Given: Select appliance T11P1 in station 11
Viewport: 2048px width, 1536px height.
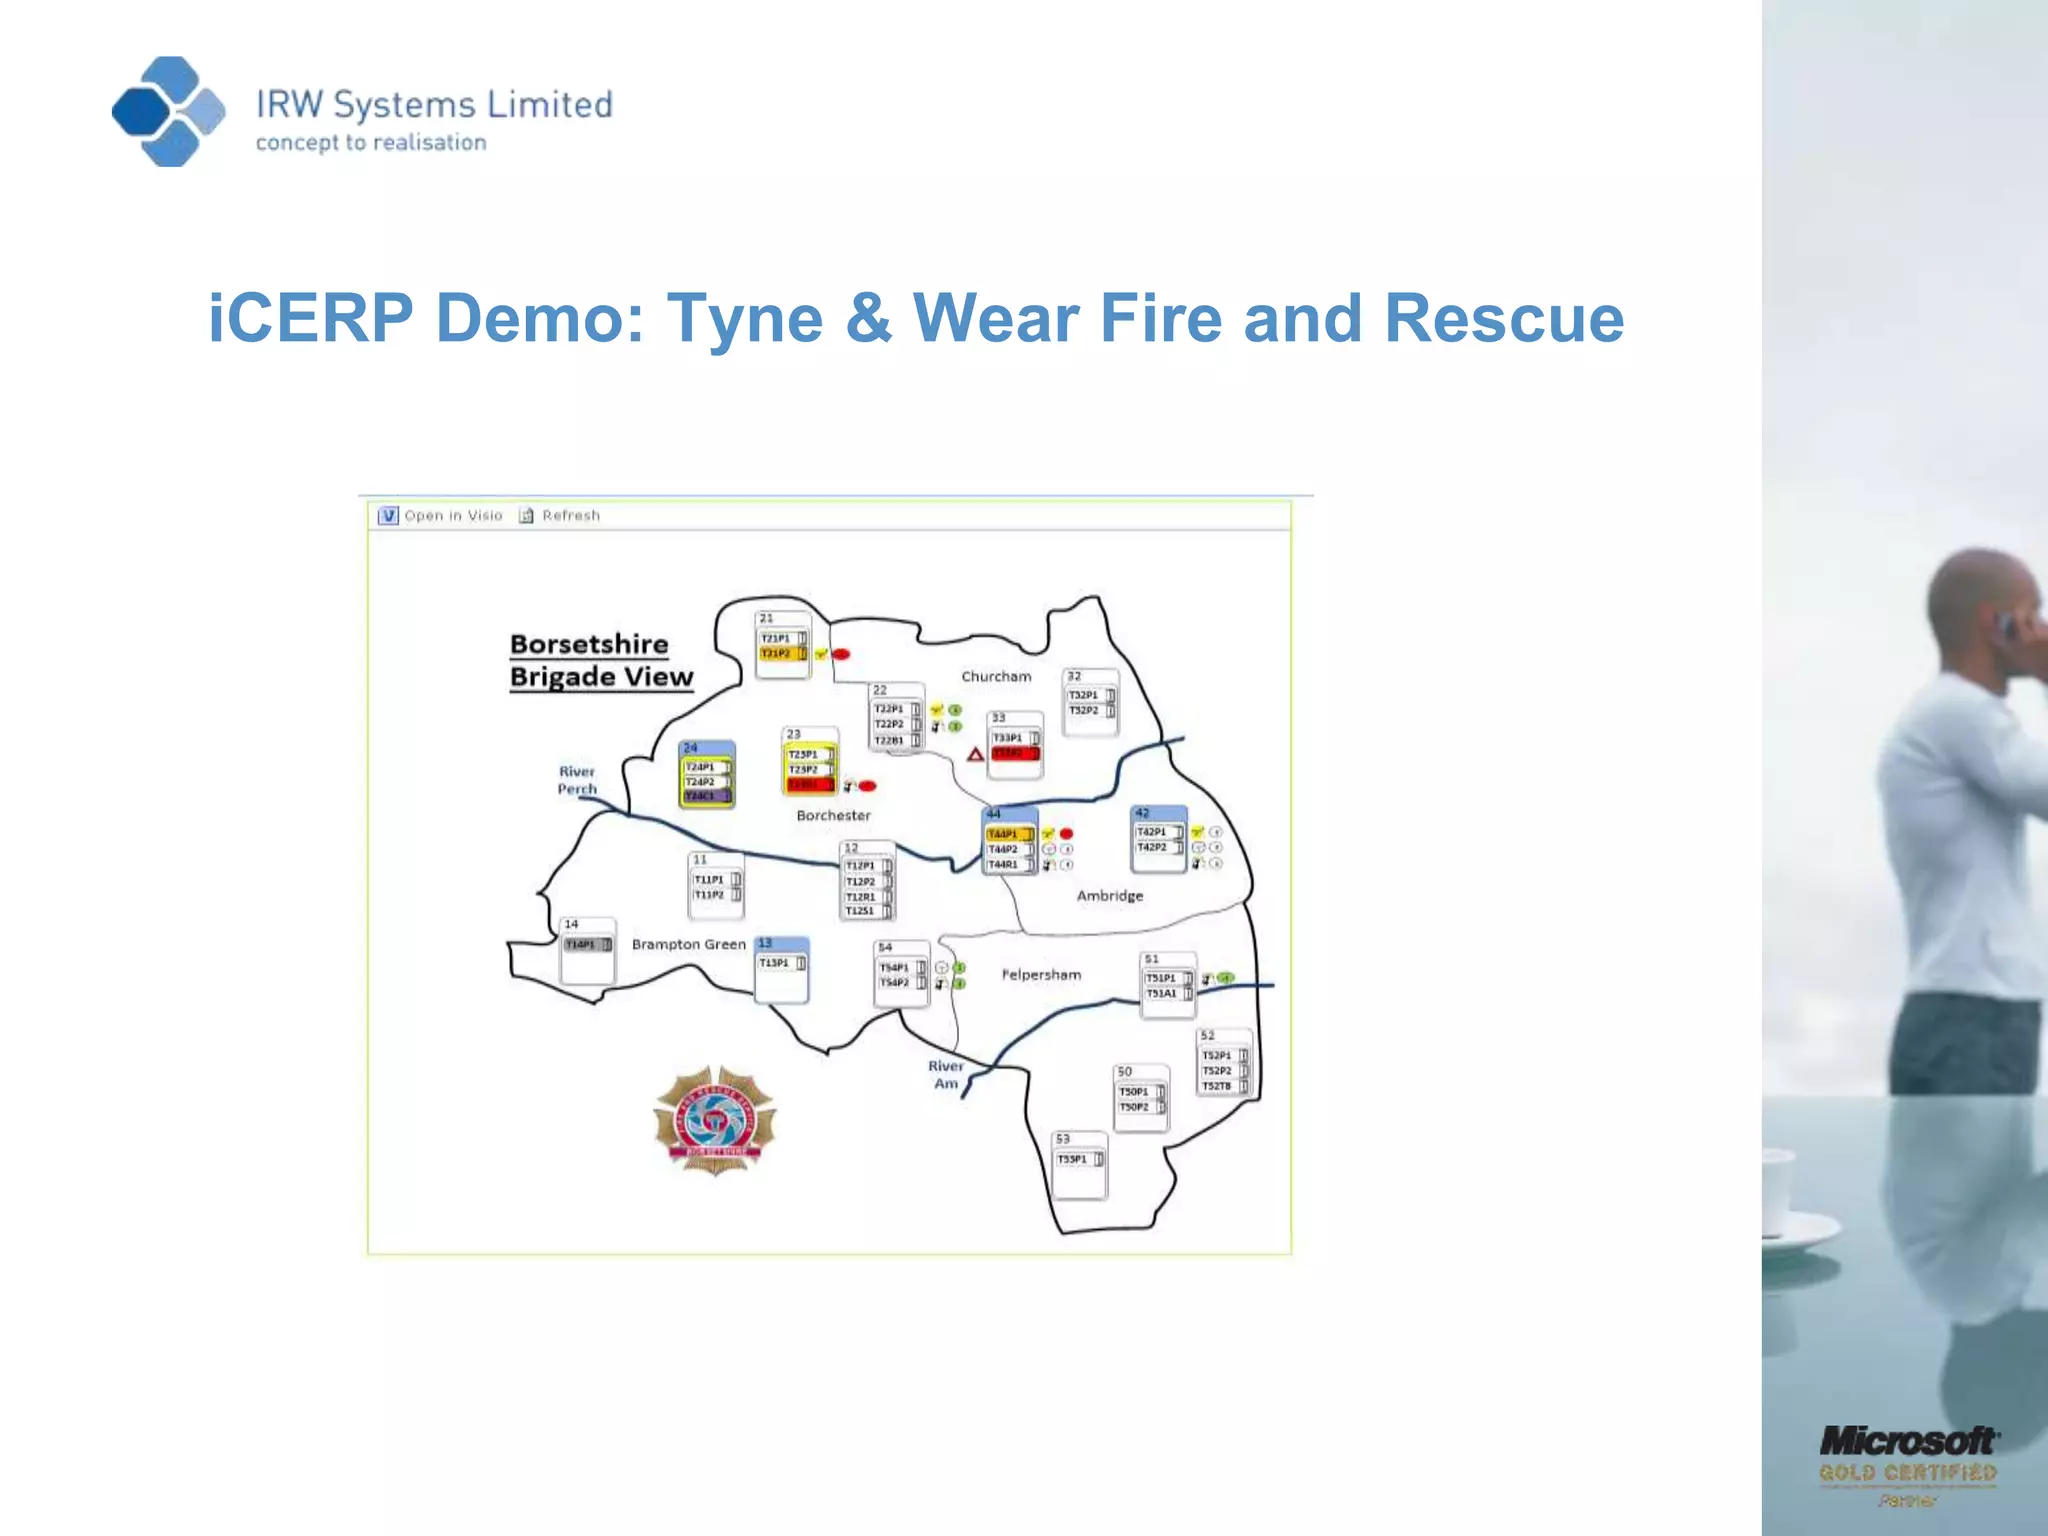Looking at the screenshot, I should point(717,880).
